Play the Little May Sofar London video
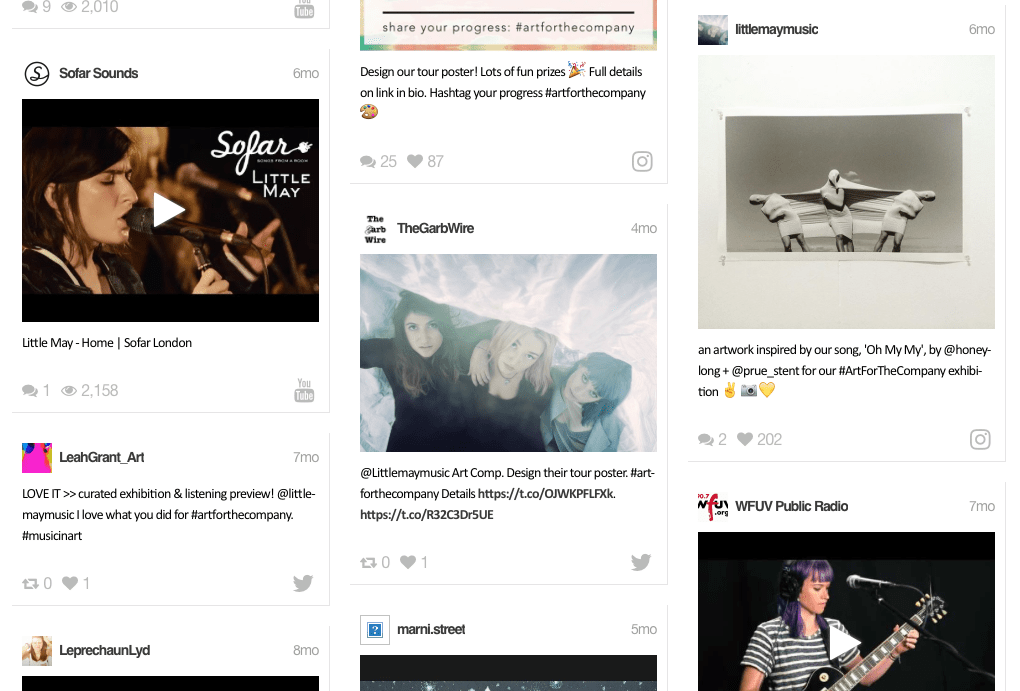 (169, 210)
